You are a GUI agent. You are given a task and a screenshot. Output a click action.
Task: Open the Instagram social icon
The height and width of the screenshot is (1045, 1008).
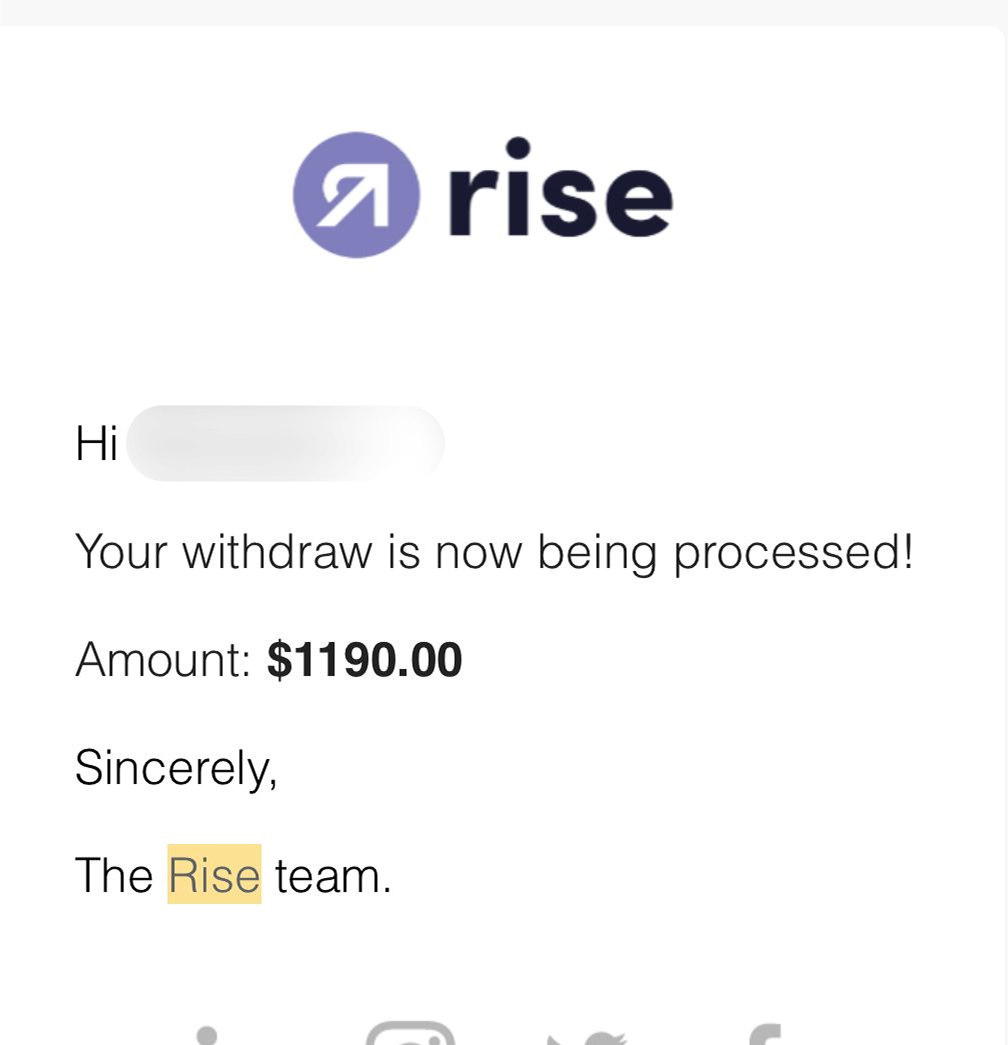(410, 1034)
